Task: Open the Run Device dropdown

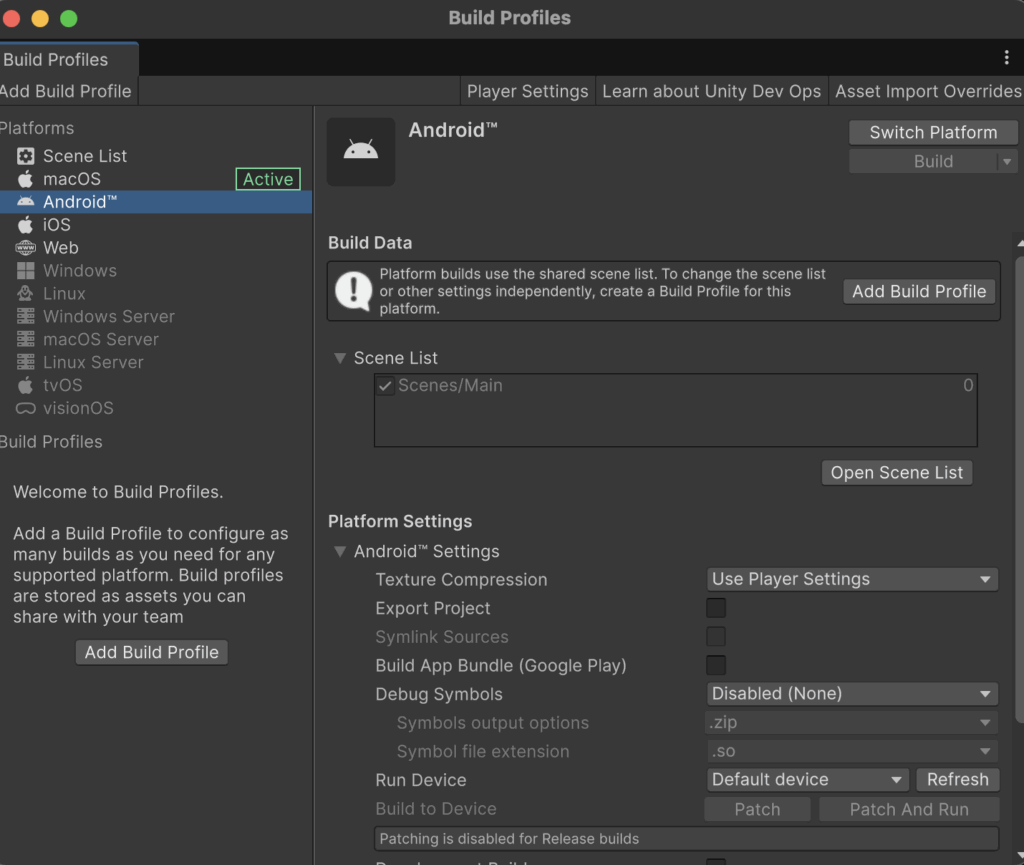Action: pyautogui.click(x=808, y=779)
